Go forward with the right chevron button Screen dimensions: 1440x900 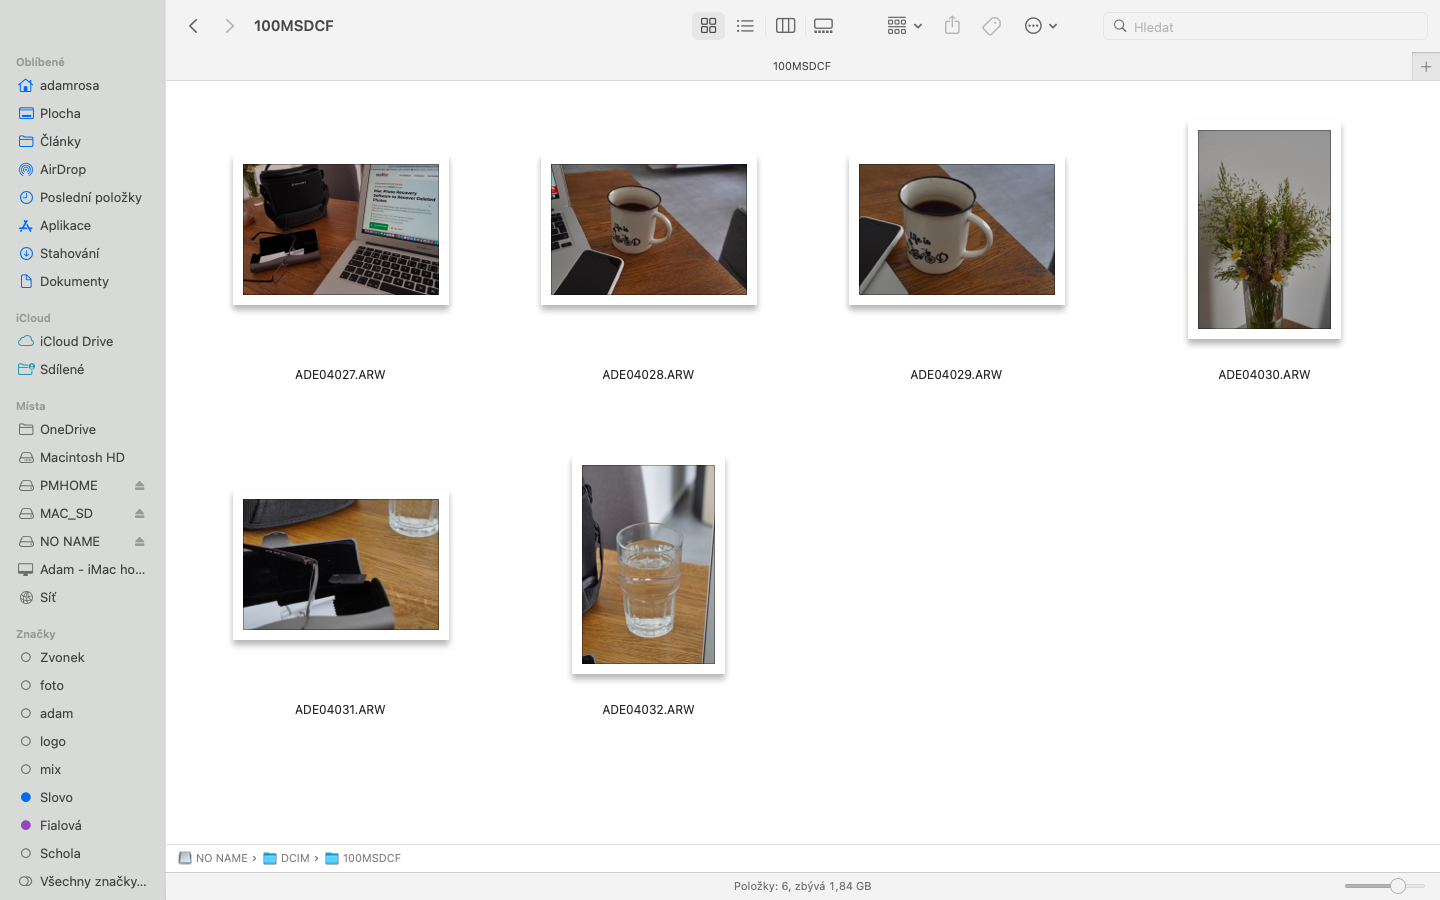pyautogui.click(x=229, y=26)
